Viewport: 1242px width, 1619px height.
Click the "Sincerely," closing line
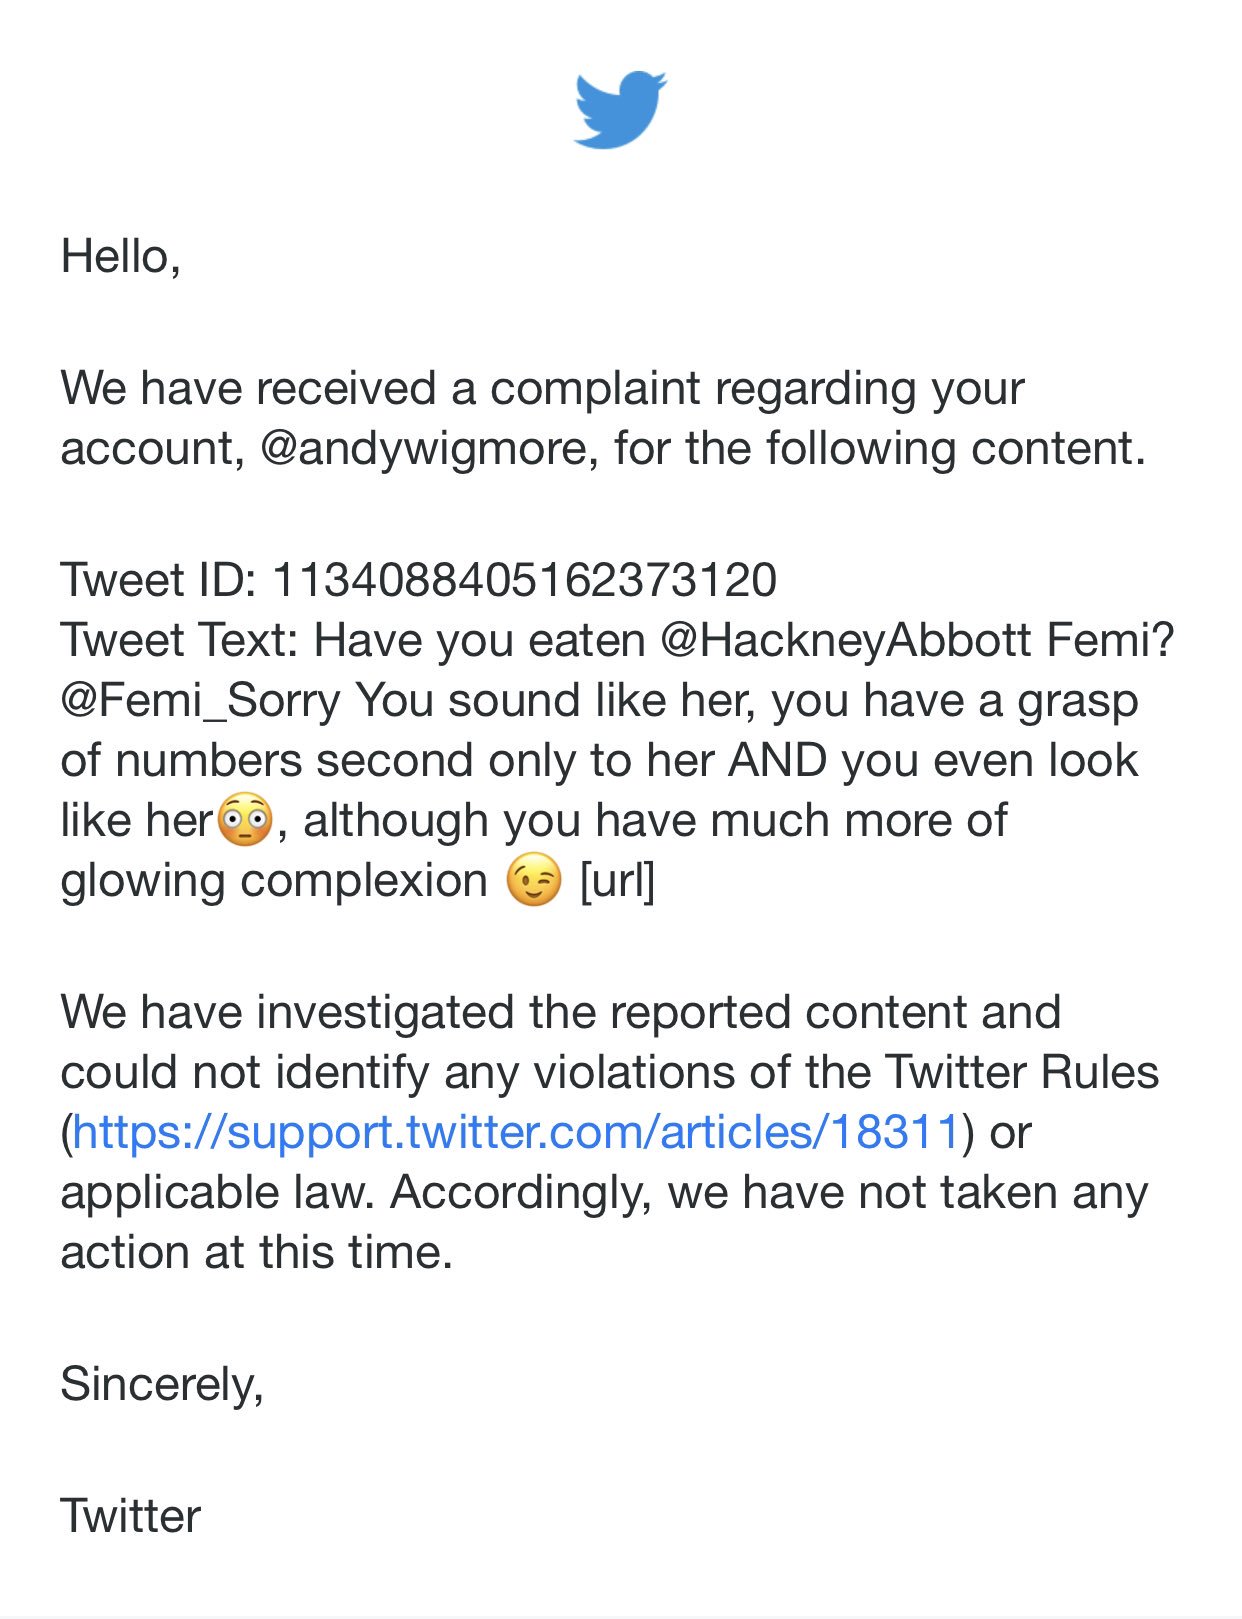[162, 1385]
